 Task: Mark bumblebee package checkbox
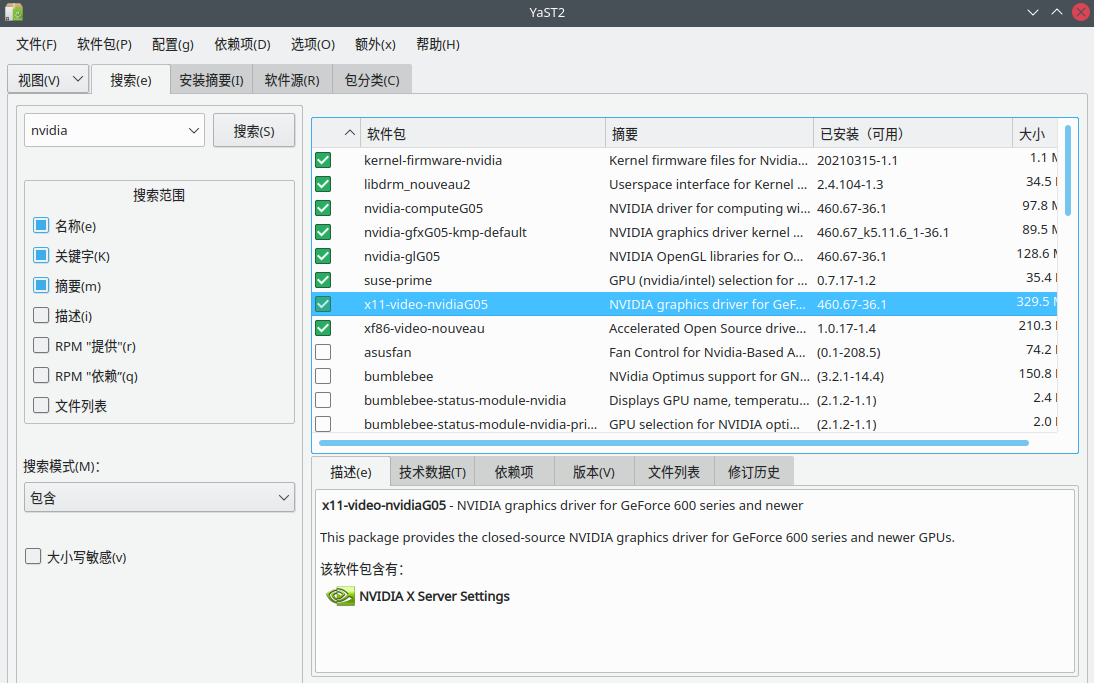(x=323, y=376)
